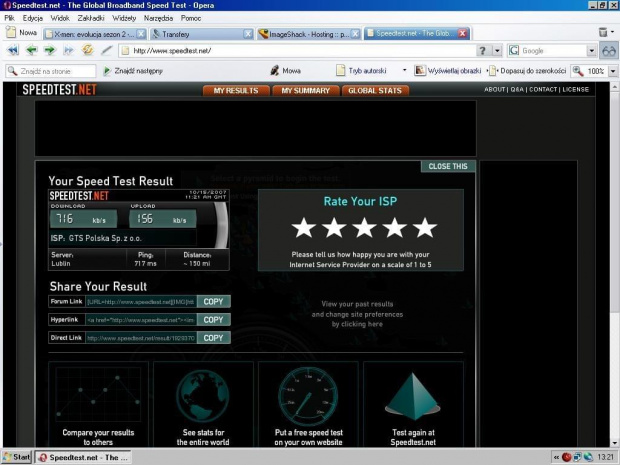Rate ISP with the first star
The width and height of the screenshot is (620, 465).
[x=304, y=228]
